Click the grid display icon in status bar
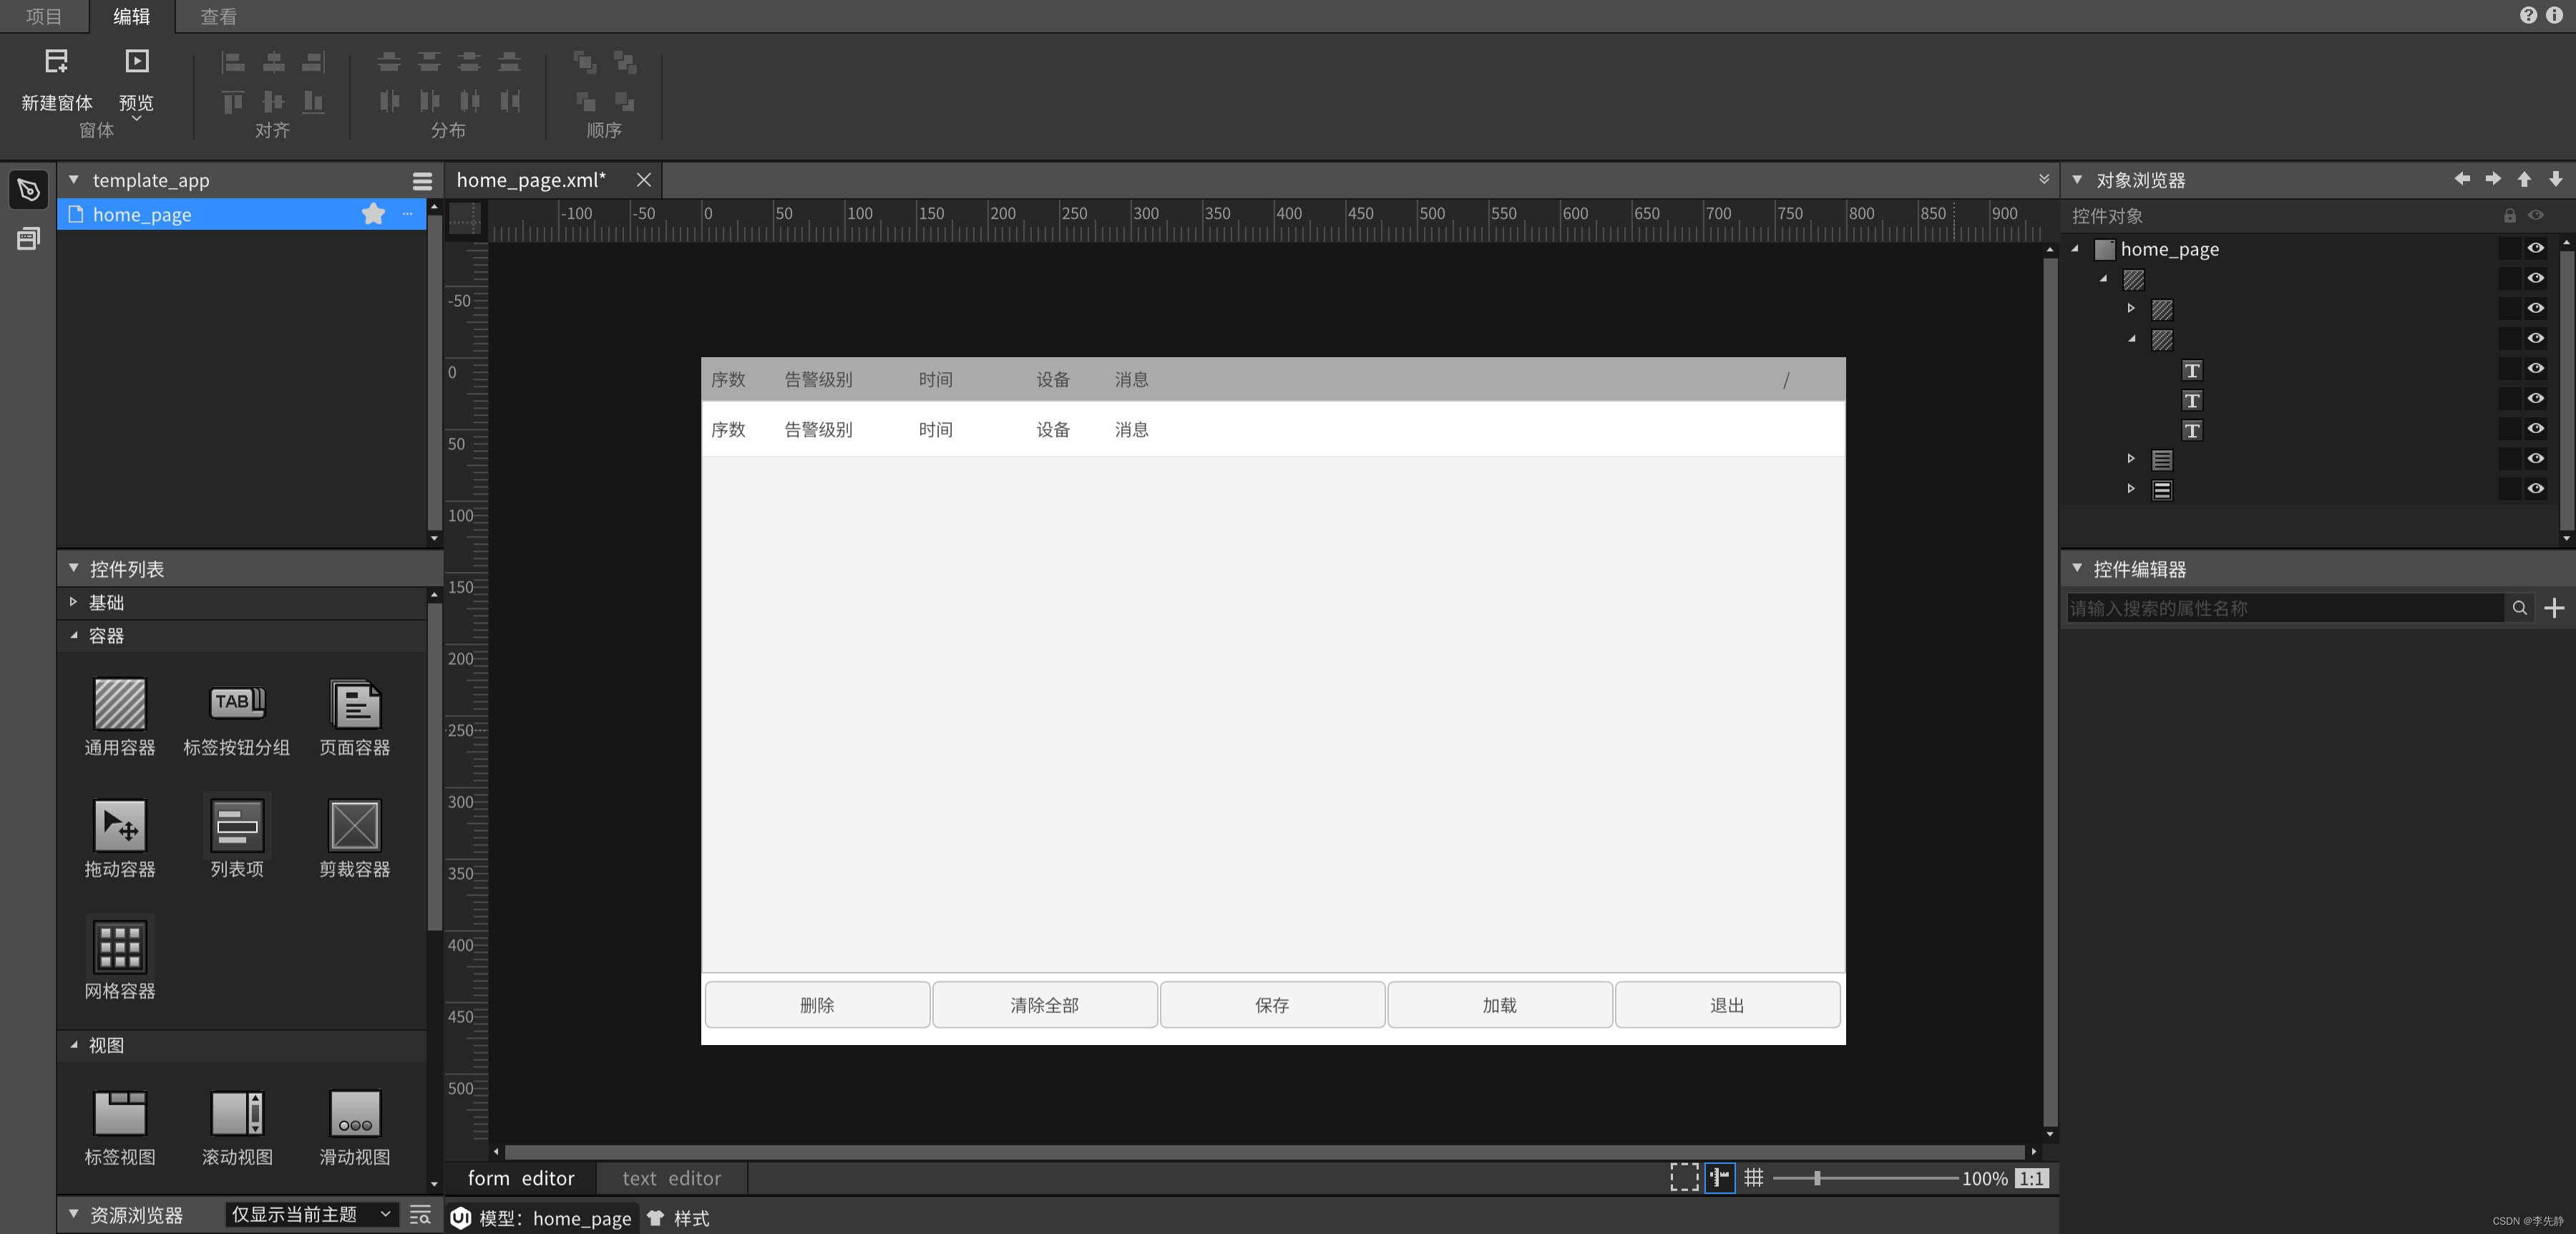The width and height of the screenshot is (2576, 1234). point(1754,1177)
